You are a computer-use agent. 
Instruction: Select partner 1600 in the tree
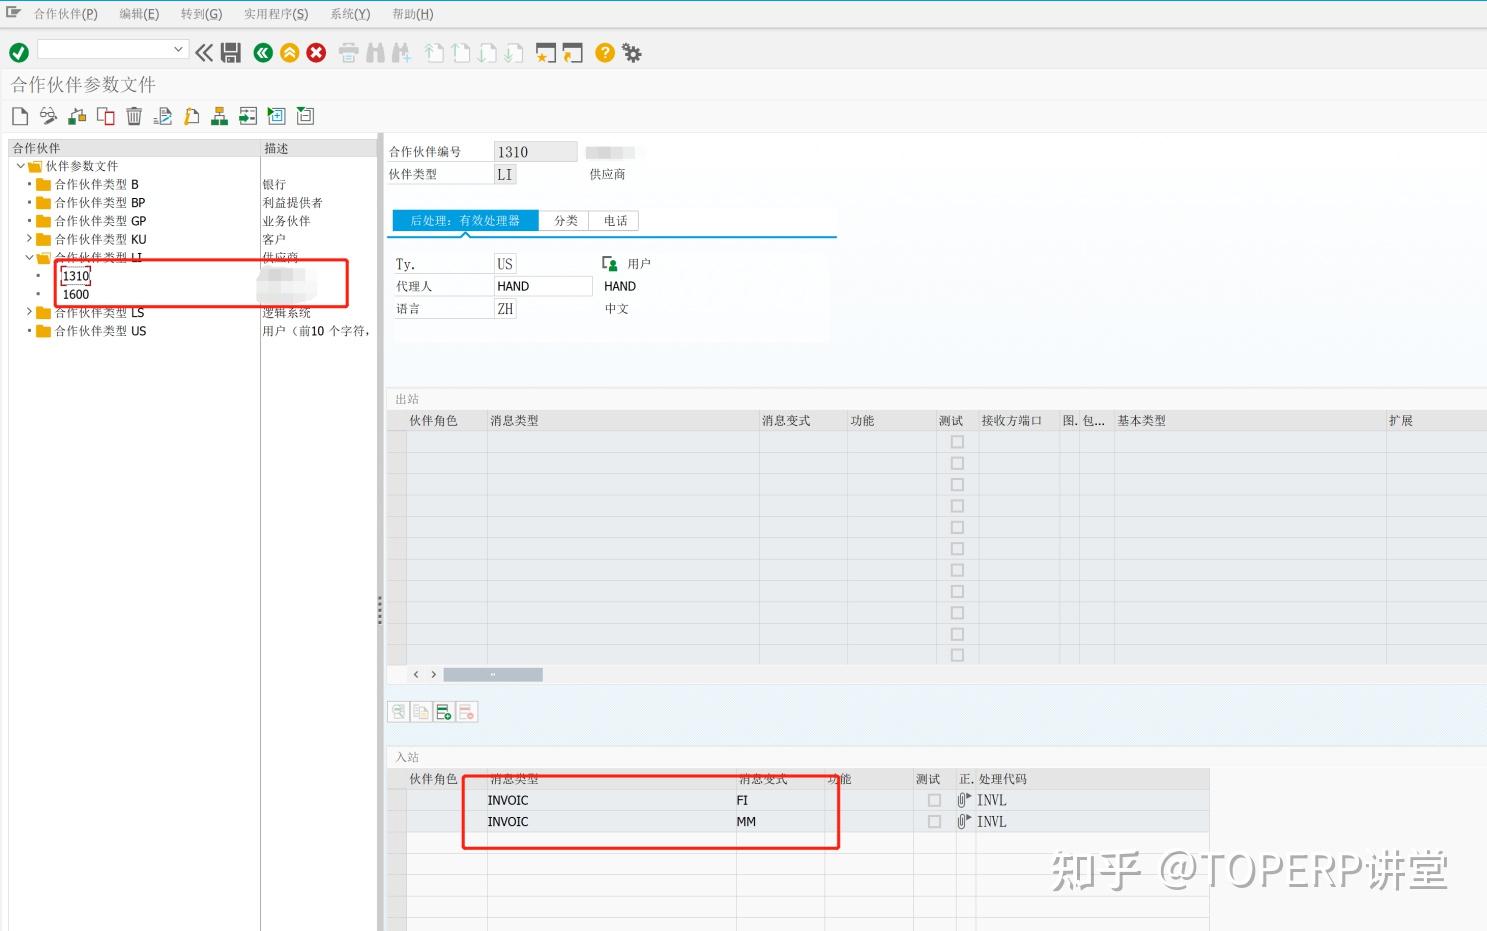[75, 294]
